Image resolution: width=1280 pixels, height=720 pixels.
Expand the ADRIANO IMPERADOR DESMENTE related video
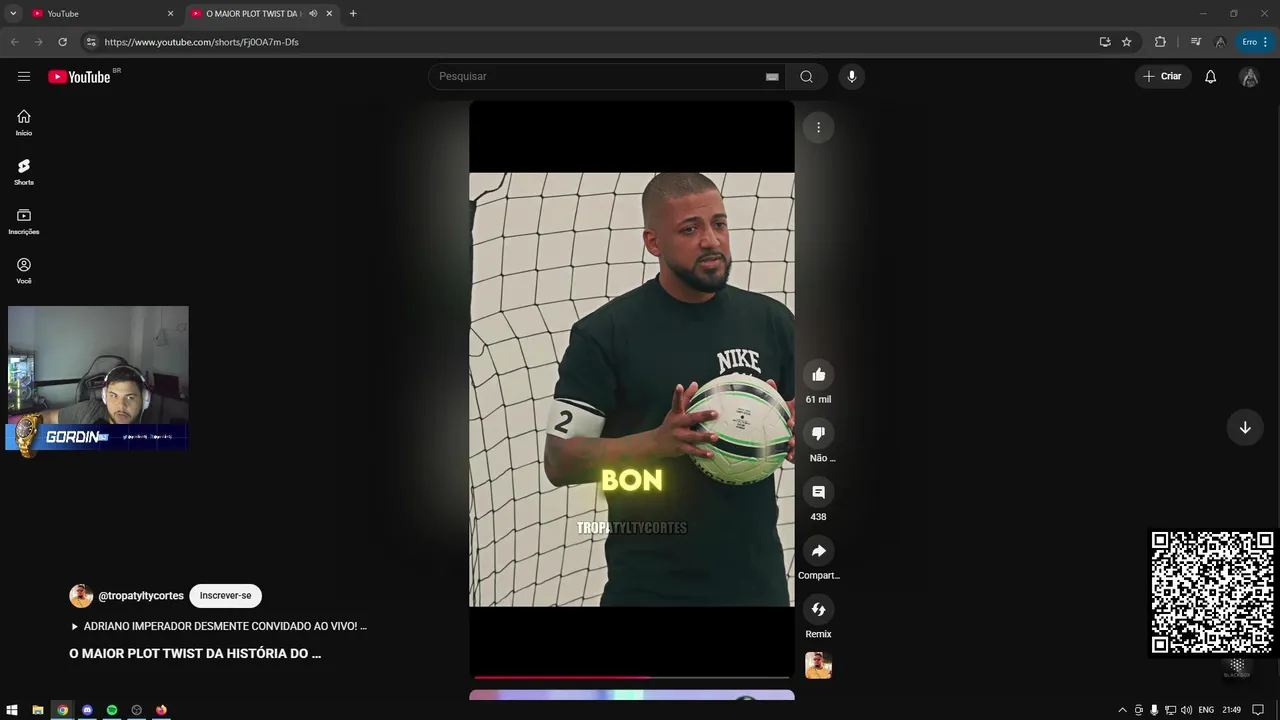pos(218,626)
